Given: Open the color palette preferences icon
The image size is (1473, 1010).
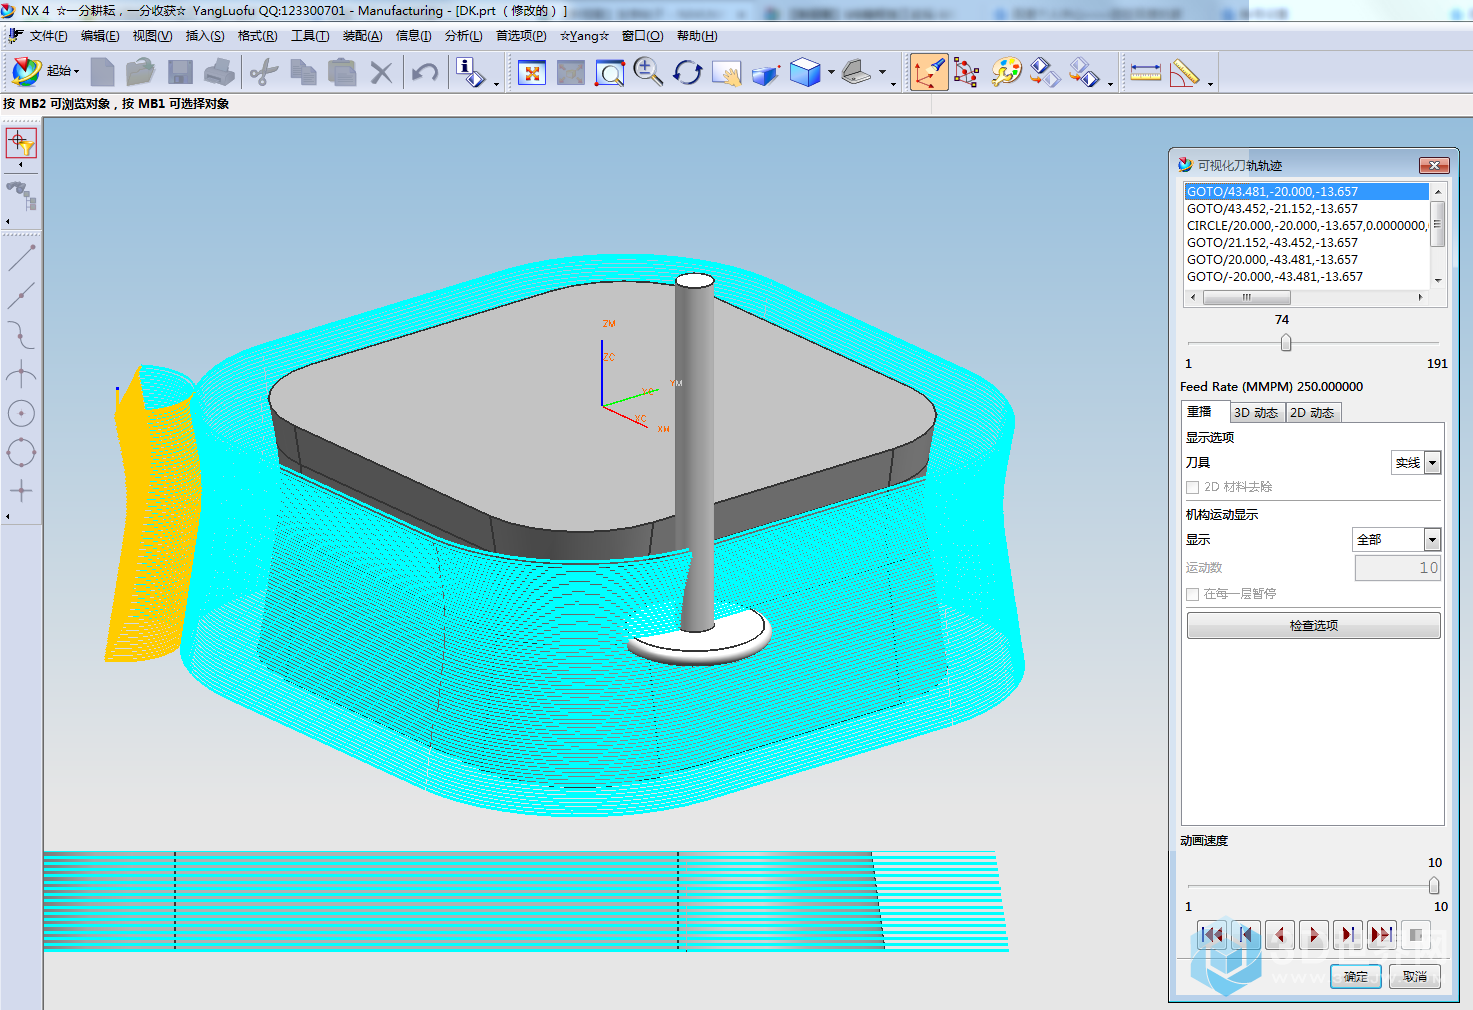Looking at the screenshot, I should click(1006, 72).
